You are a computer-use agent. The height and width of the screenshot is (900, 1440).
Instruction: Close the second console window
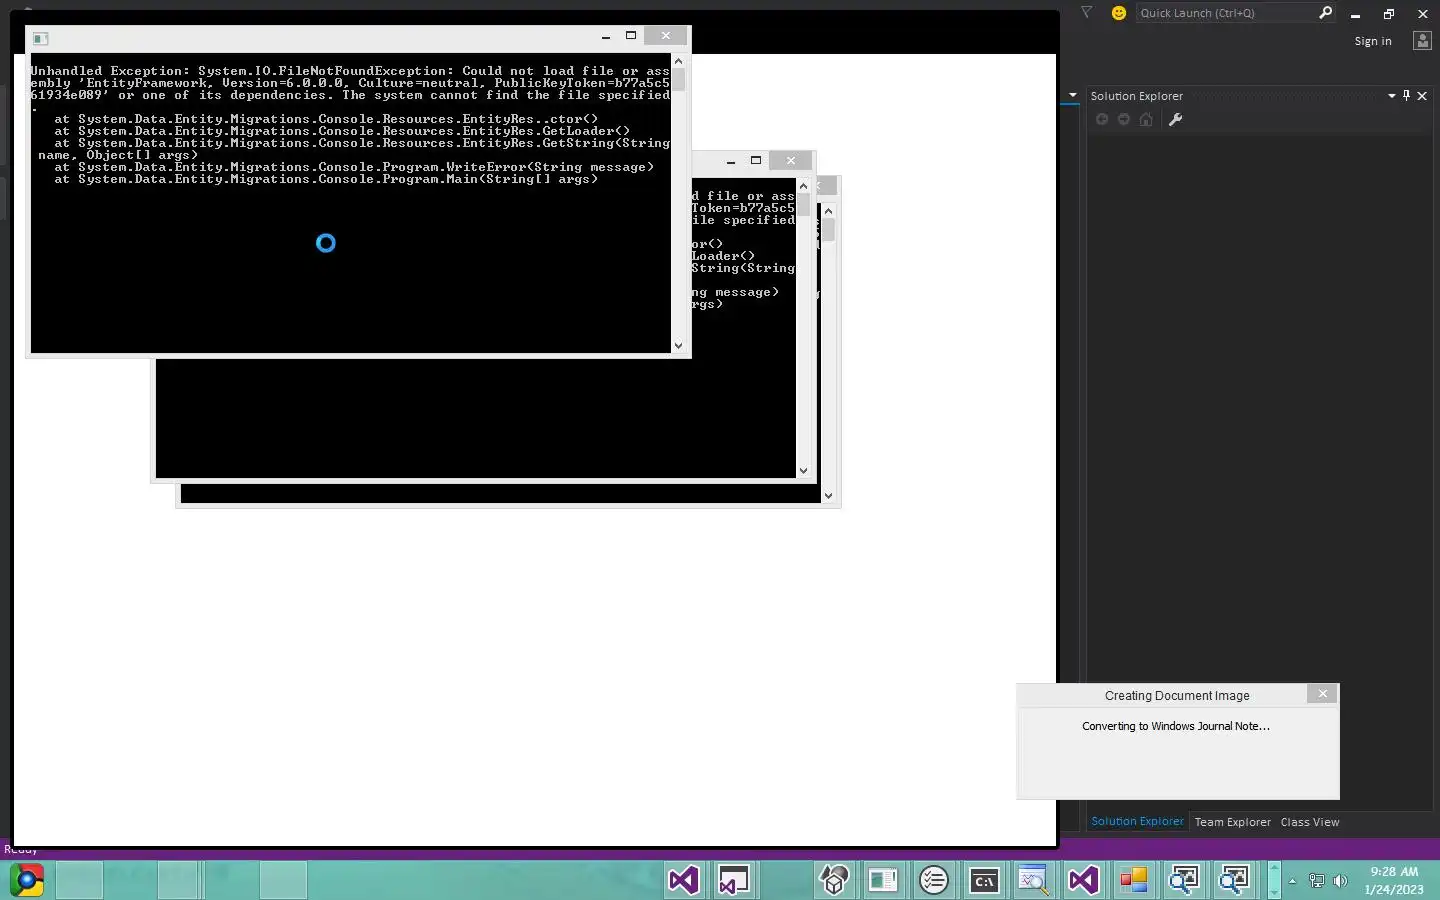(x=791, y=160)
